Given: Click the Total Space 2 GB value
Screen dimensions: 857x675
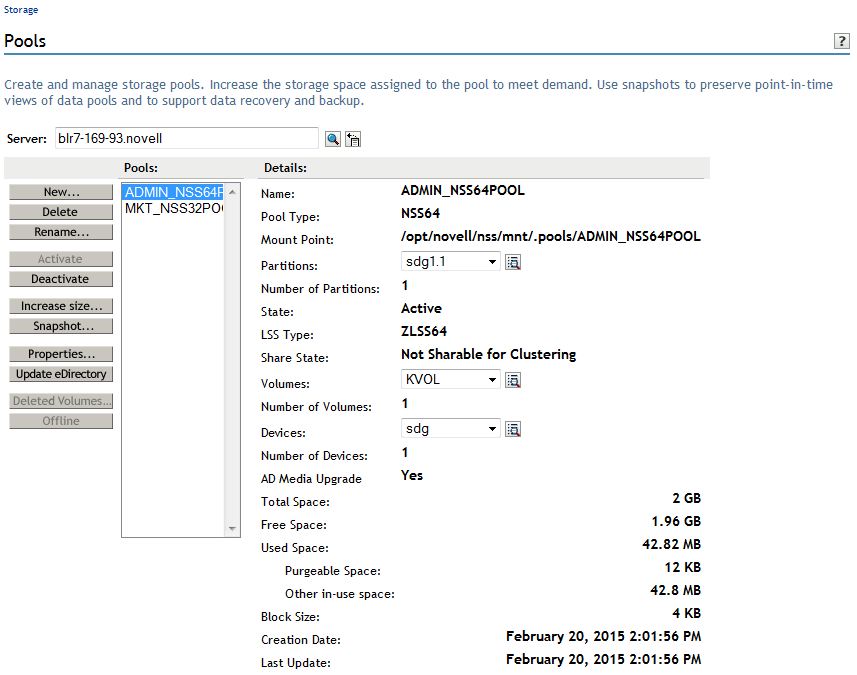Looking at the screenshot, I should [686, 498].
